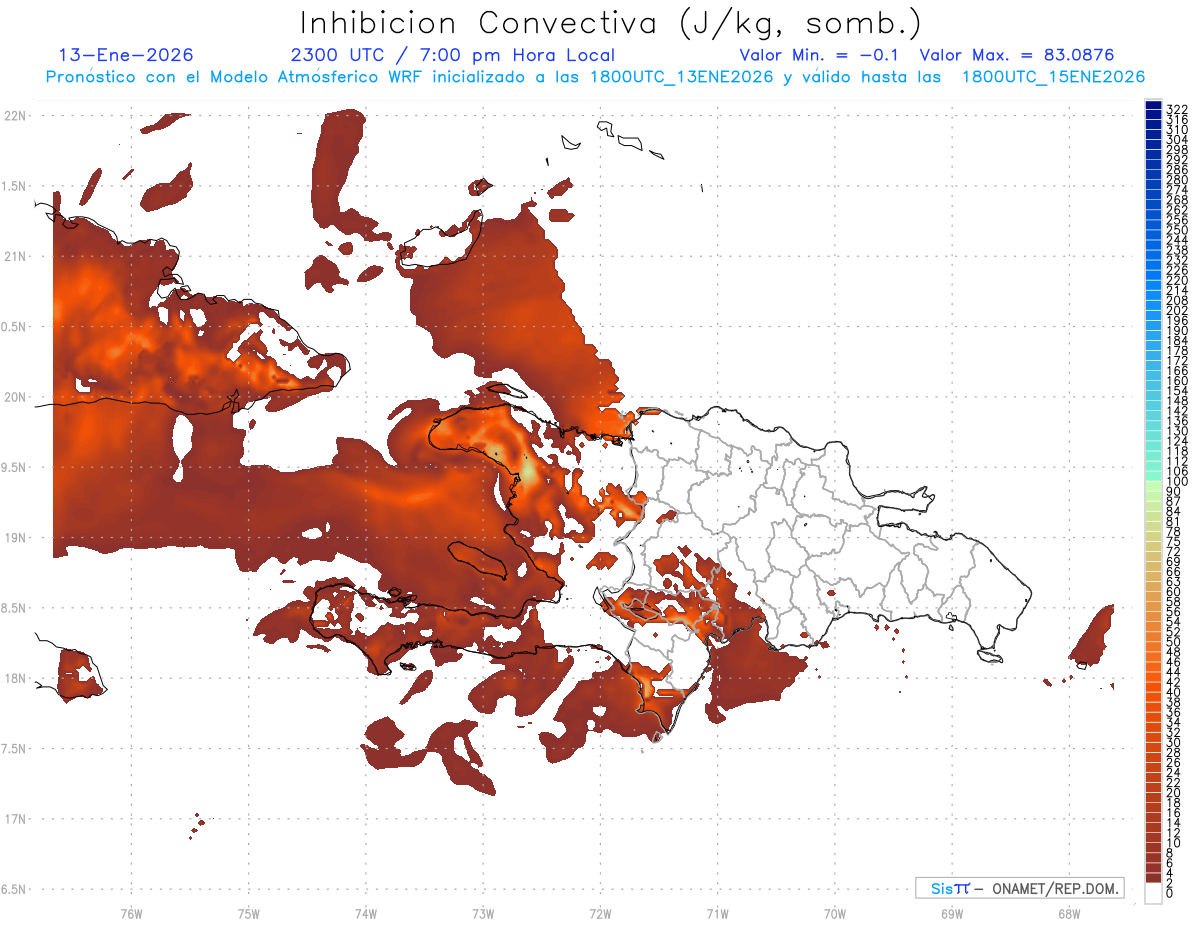Click the "19N" latitude label
This screenshot has width=1200, height=927.
click(15, 537)
